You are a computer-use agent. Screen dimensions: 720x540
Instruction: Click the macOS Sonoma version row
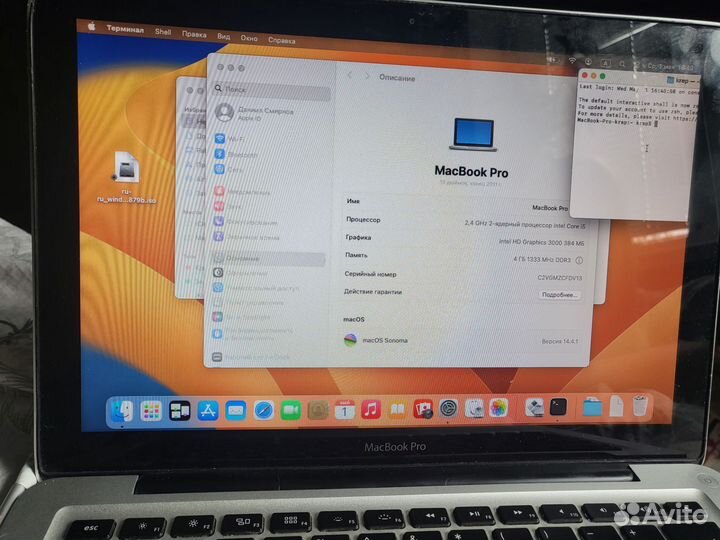[x=461, y=341]
